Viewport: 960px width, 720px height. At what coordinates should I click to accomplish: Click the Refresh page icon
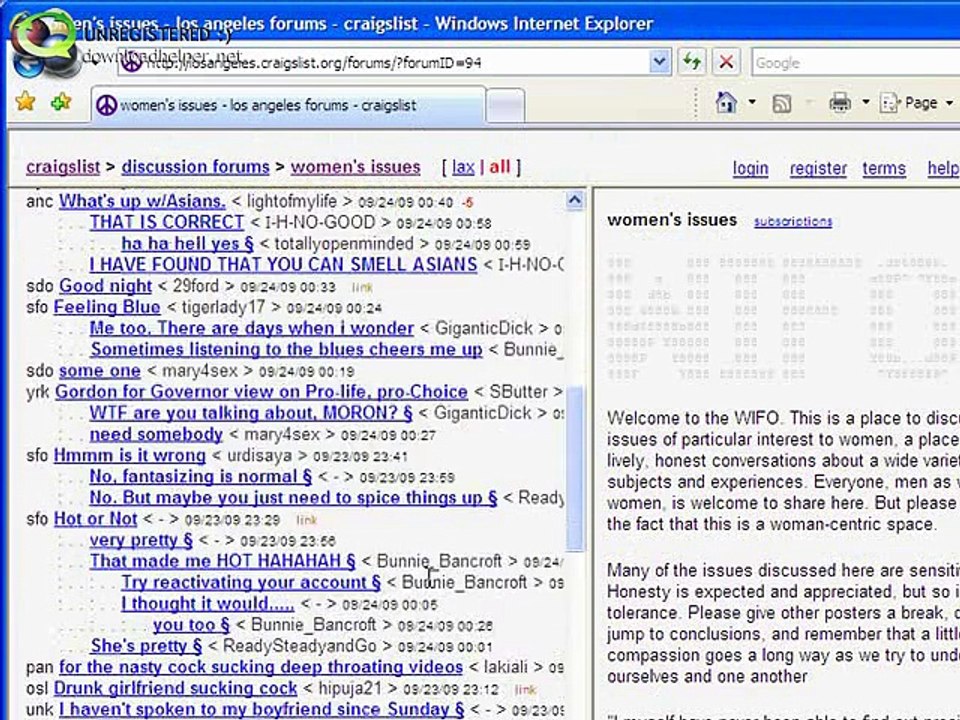point(692,61)
